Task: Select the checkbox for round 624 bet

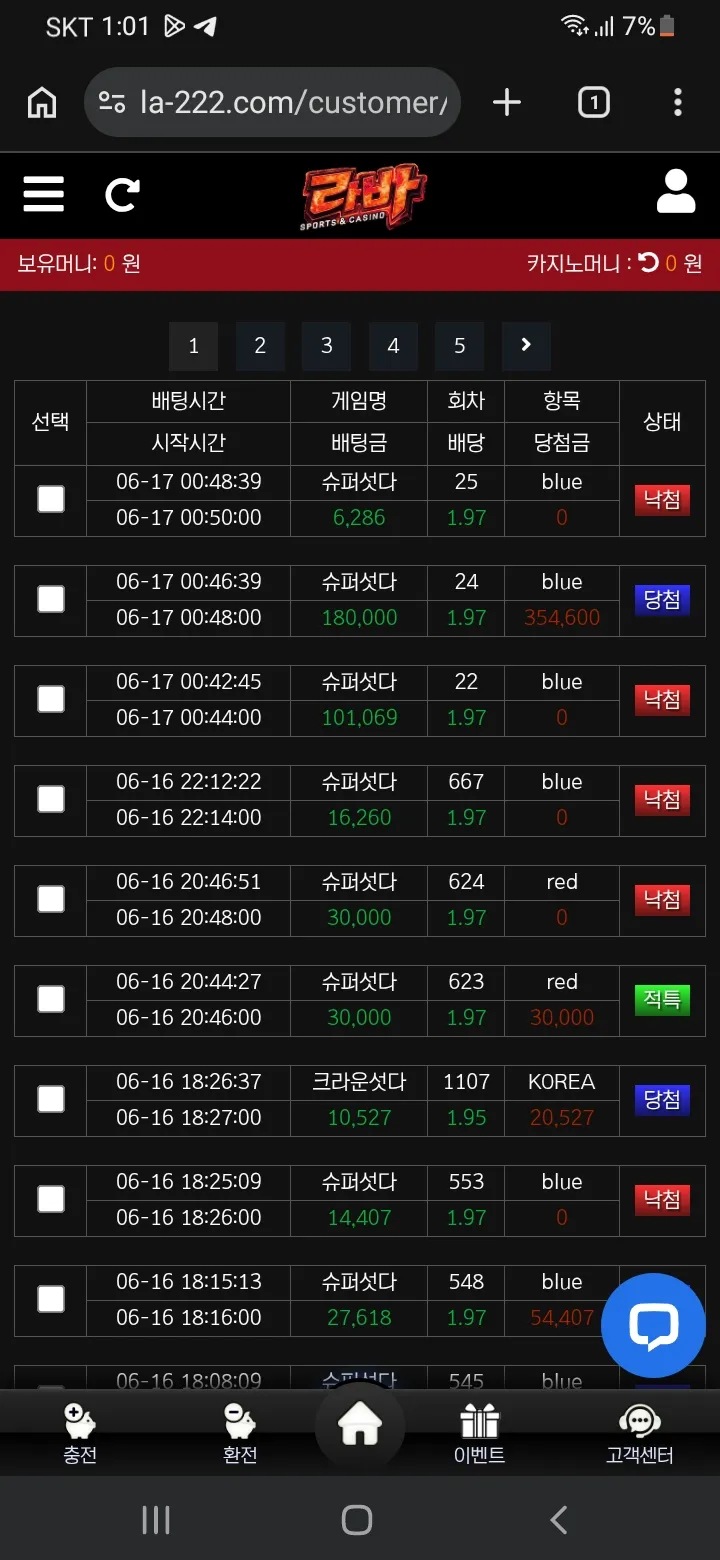Action: click(x=51, y=899)
